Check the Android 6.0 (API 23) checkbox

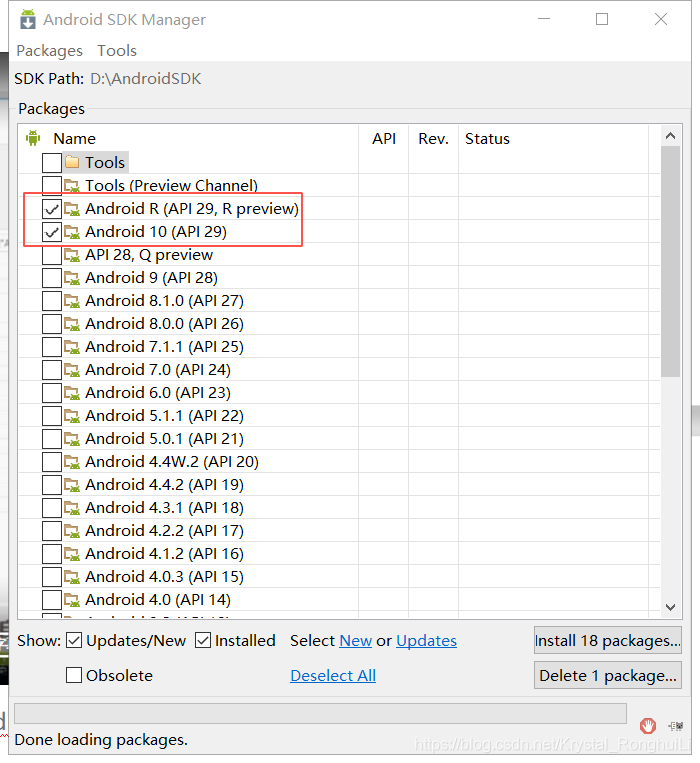pos(52,393)
